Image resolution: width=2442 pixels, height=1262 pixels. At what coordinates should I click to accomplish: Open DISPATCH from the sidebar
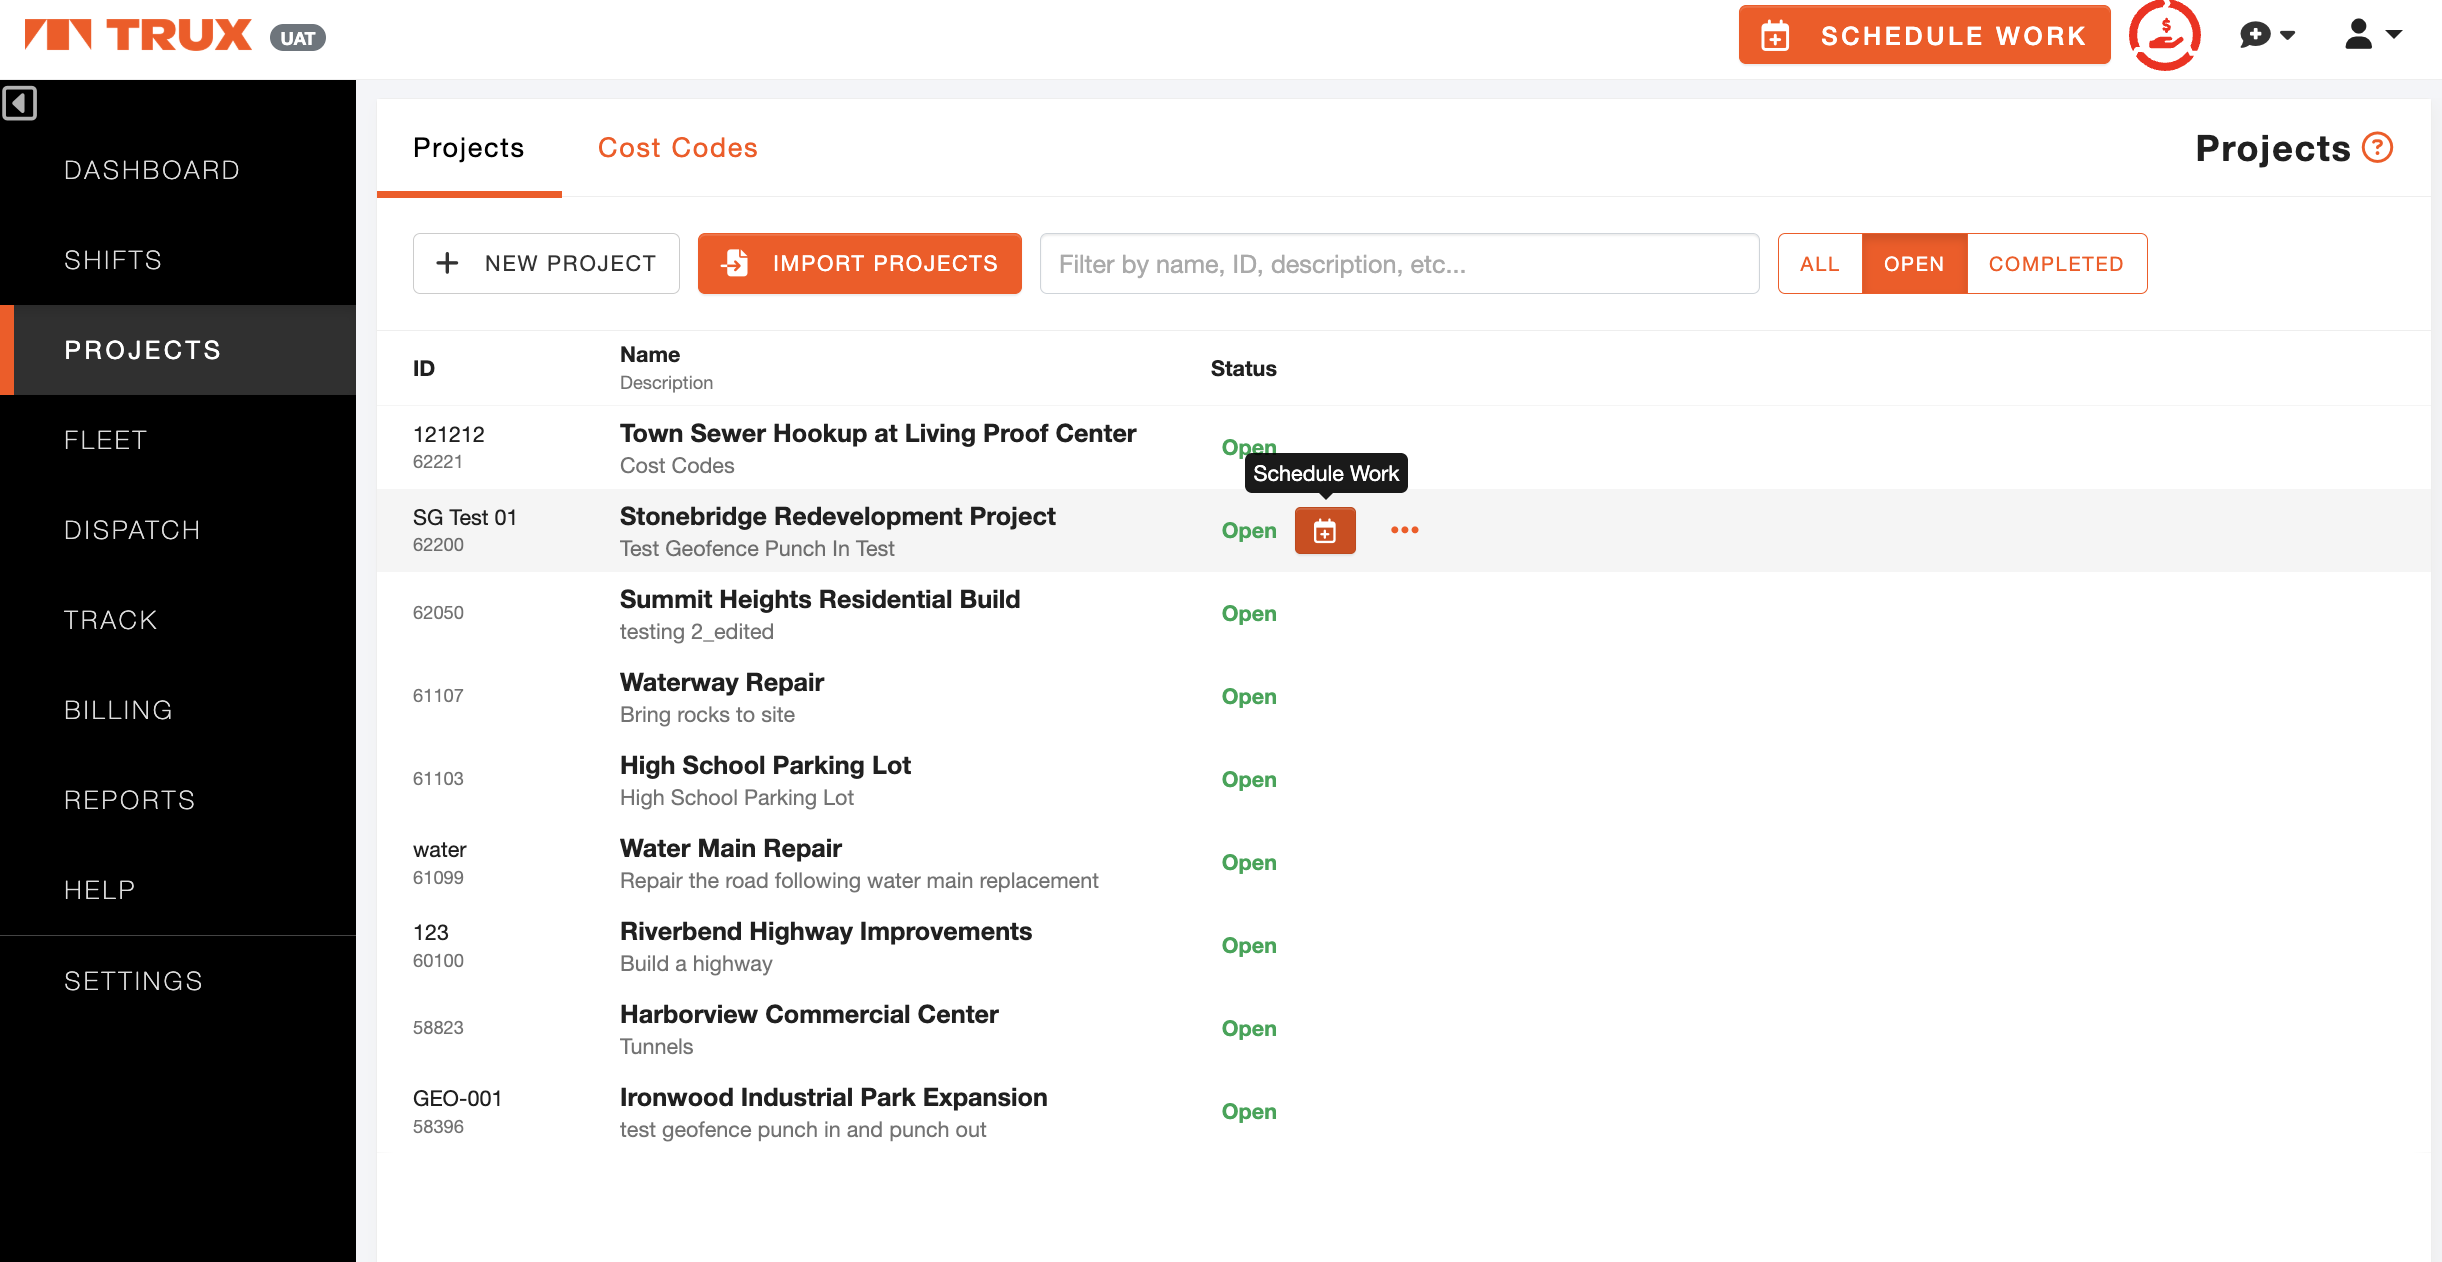[x=132, y=530]
